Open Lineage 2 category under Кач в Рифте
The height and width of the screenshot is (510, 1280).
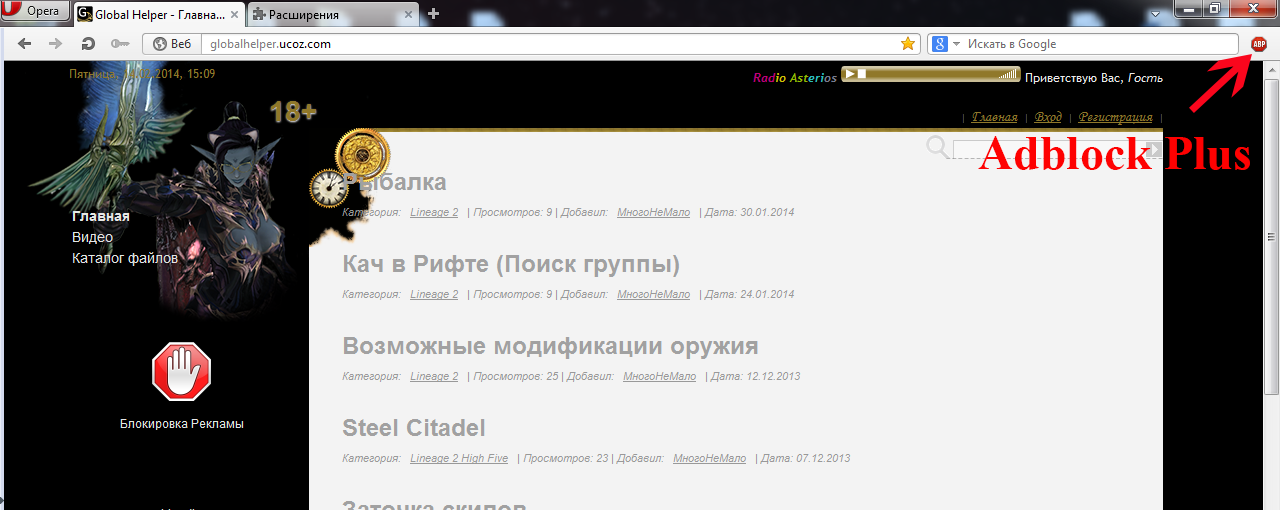tap(434, 294)
